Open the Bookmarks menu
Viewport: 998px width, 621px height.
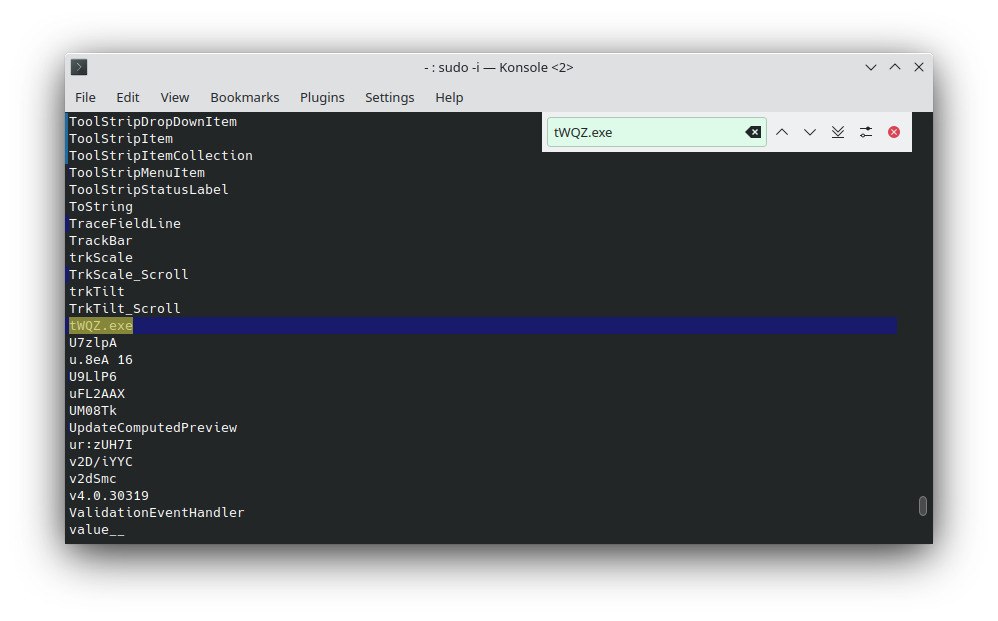click(x=244, y=97)
